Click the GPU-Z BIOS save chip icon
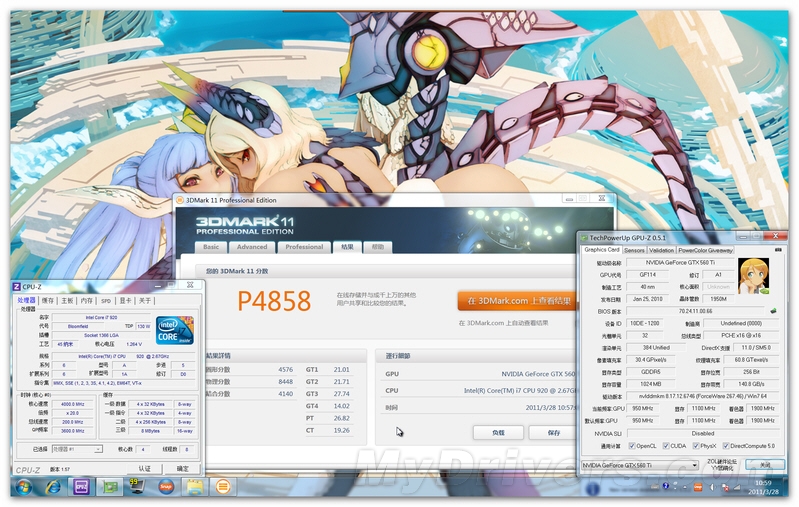The image size is (799, 507). [x=774, y=311]
